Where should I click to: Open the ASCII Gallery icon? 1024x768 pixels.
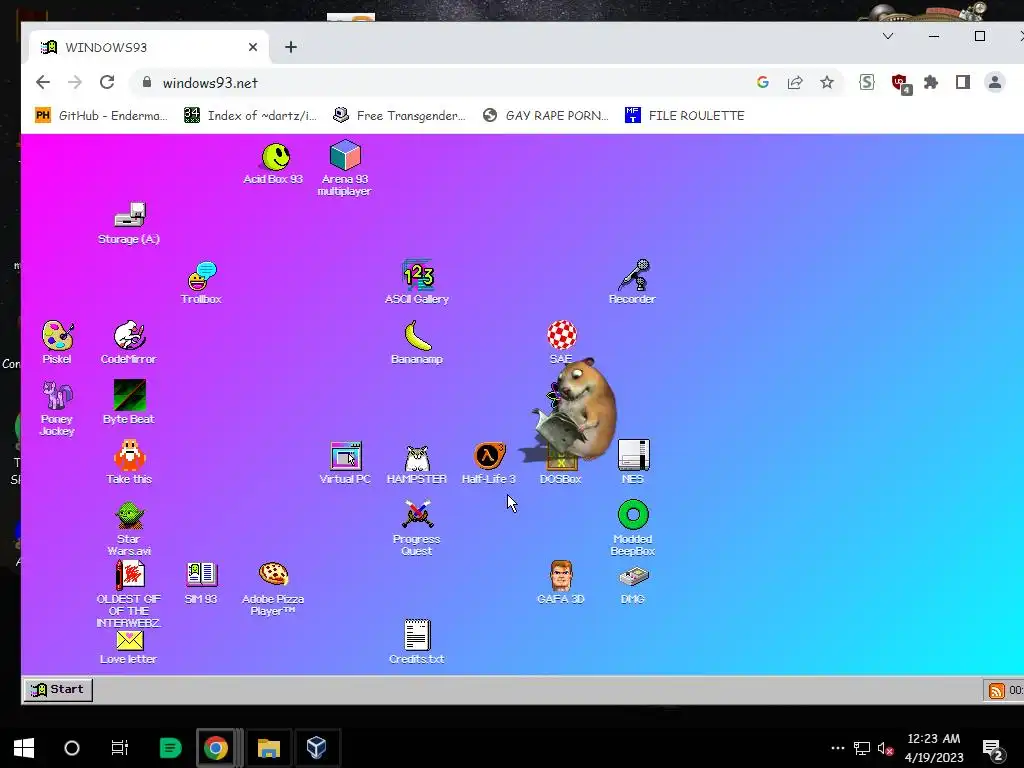coord(417,283)
